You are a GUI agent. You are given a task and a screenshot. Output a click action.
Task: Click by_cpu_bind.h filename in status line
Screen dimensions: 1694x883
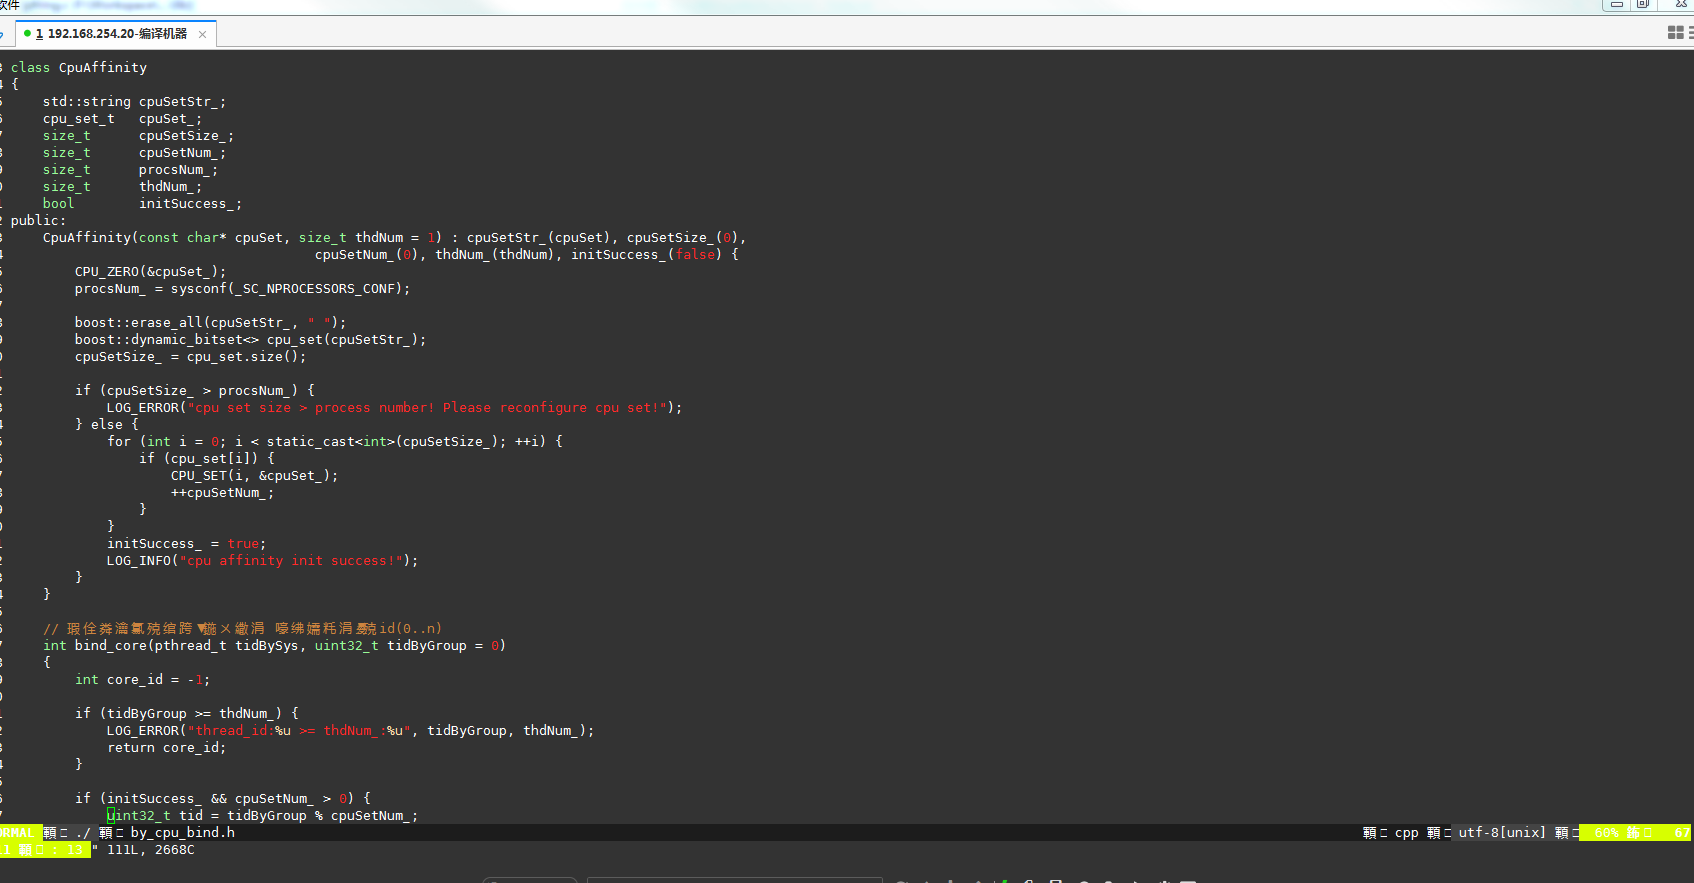pos(182,832)
